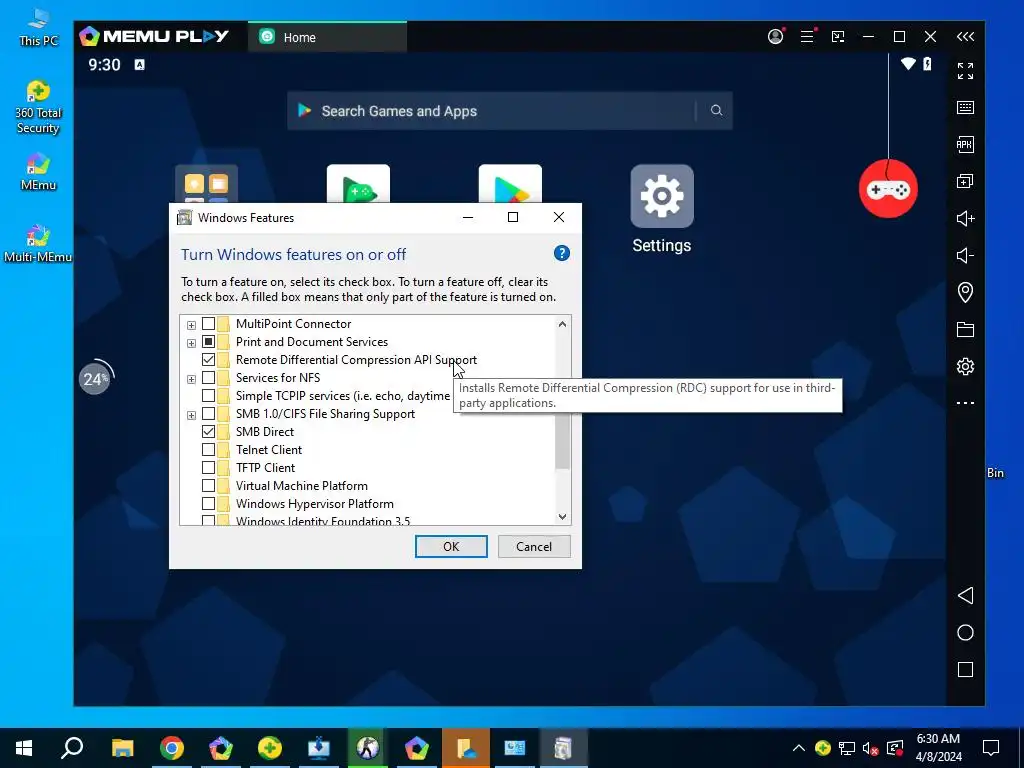Open MEmu sidebar settings gear
The width and height of the screenshot is (1024, 768).
click(x=965, y=366)
